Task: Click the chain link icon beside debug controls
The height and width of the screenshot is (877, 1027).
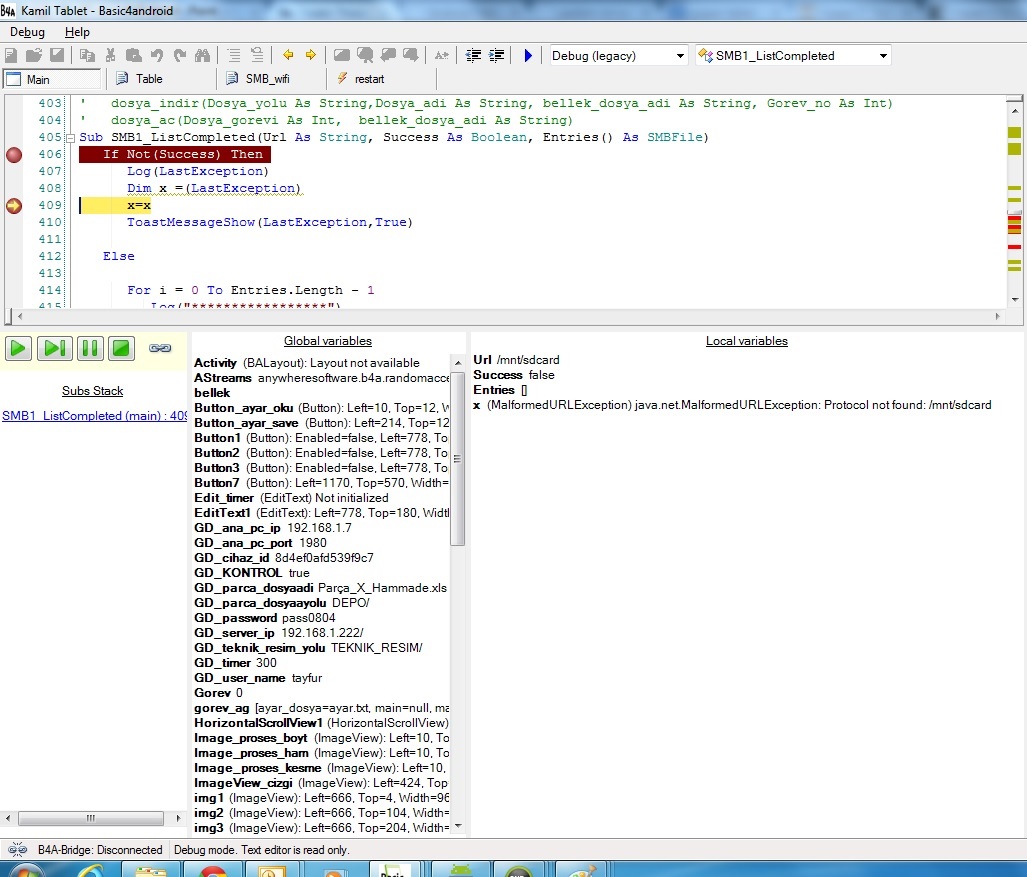Action: (160, 348)
